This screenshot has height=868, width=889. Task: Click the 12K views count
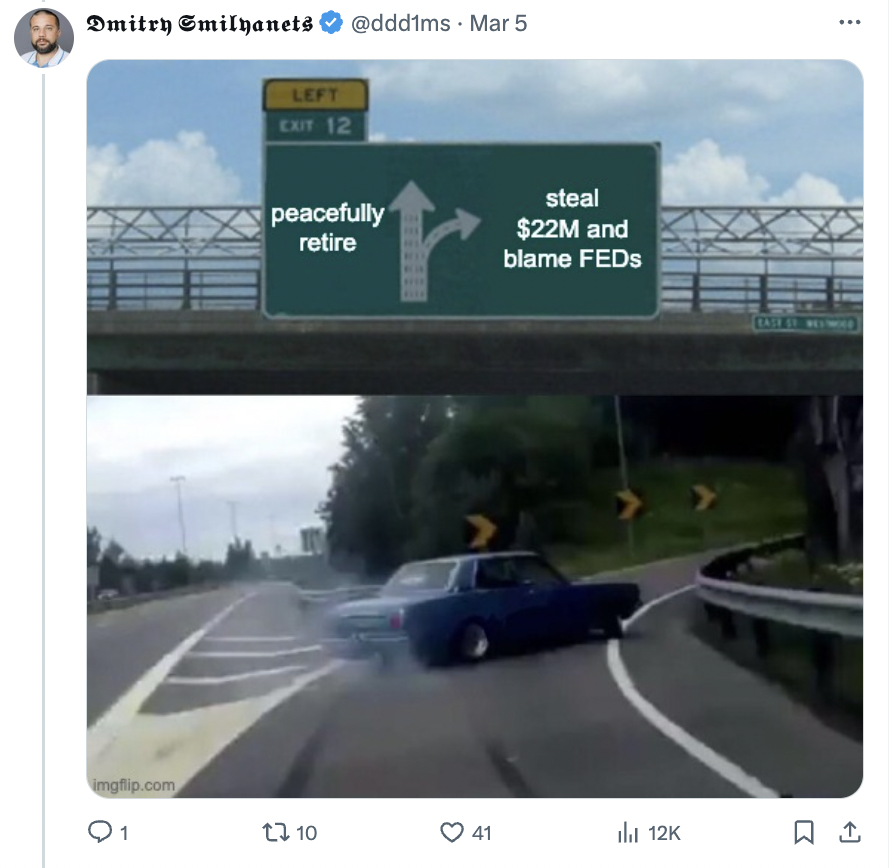tap(664, 833)
